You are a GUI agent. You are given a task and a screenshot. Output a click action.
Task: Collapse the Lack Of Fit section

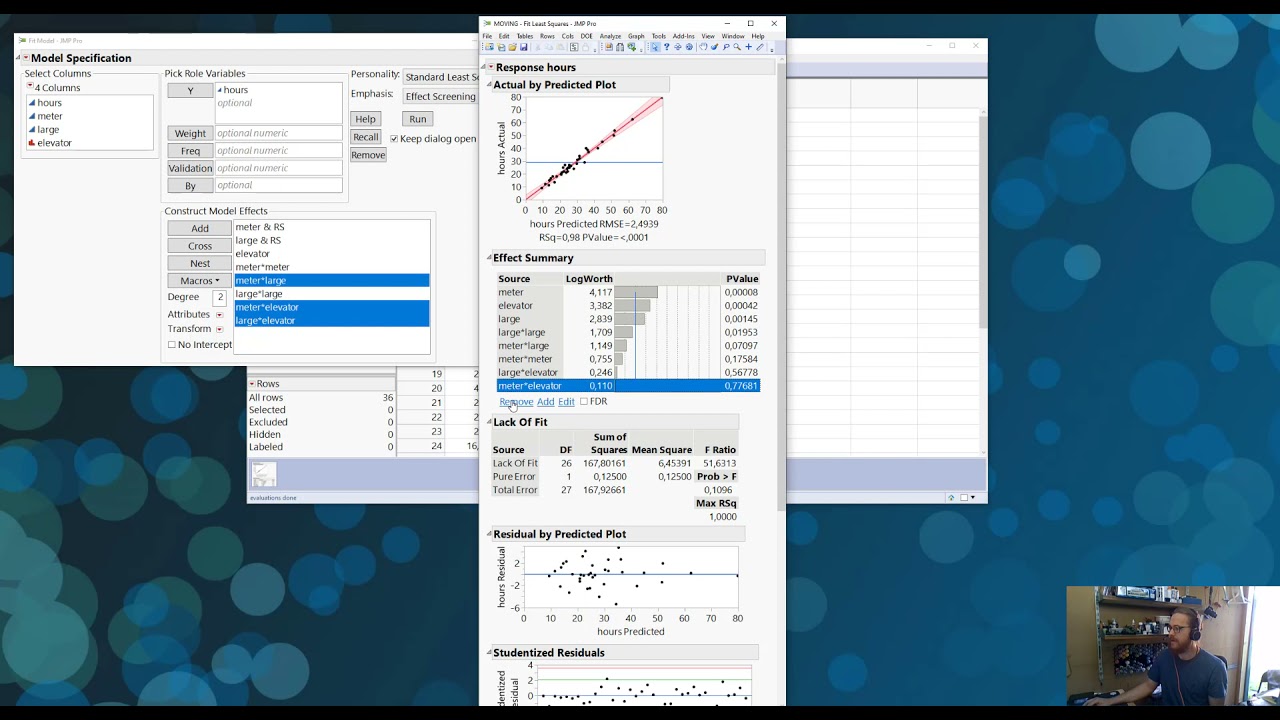click(x=489, y=422)
